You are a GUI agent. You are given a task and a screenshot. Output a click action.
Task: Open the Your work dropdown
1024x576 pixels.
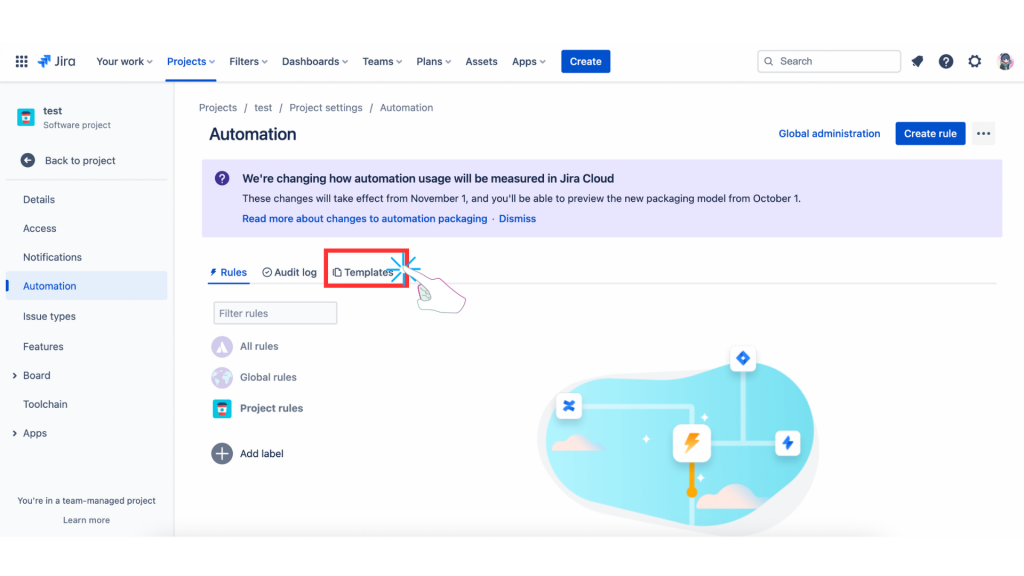pyautogui.click(x=124, y=61)
